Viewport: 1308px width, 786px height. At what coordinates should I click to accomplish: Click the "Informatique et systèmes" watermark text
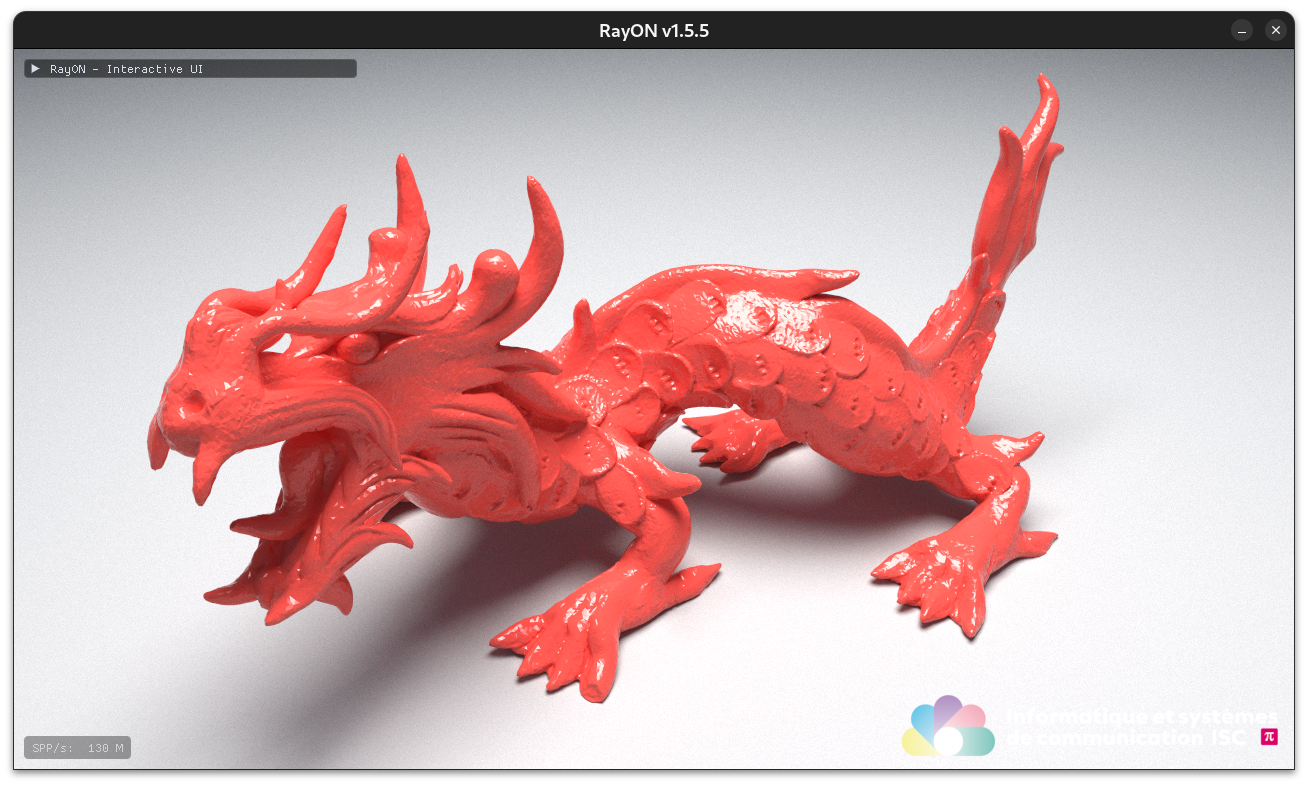point(1140,717)
